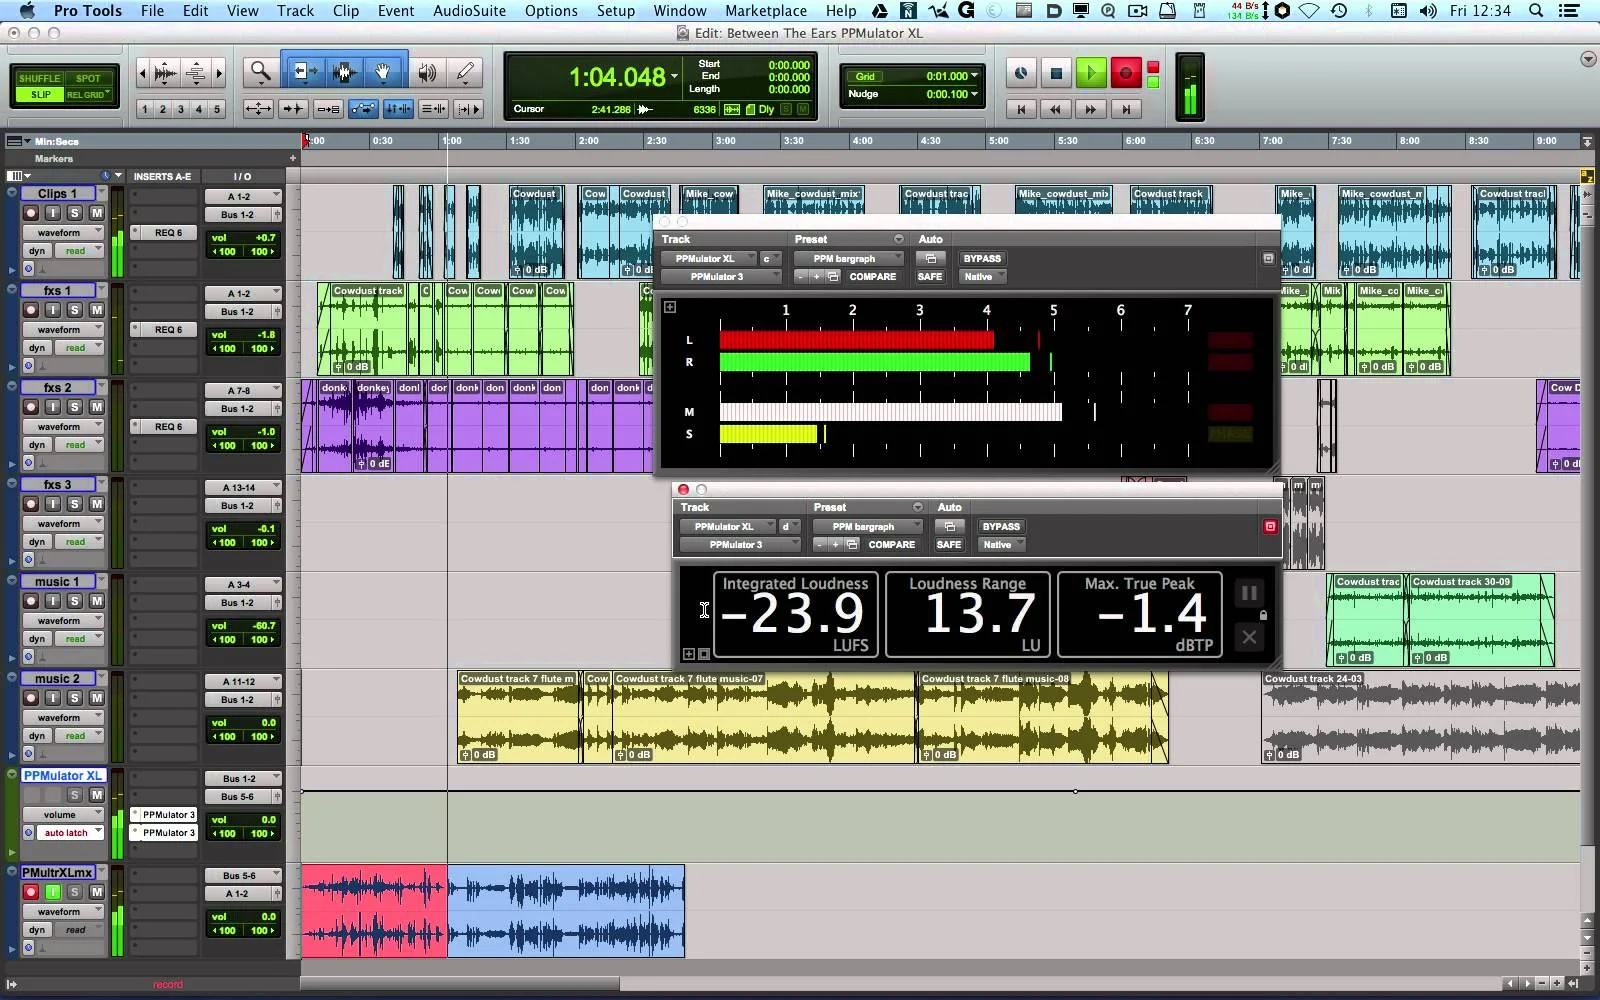Select the Selector waveform tool
The image size is (1600, 1000).
pyautogui.click(x=345, y=72)
